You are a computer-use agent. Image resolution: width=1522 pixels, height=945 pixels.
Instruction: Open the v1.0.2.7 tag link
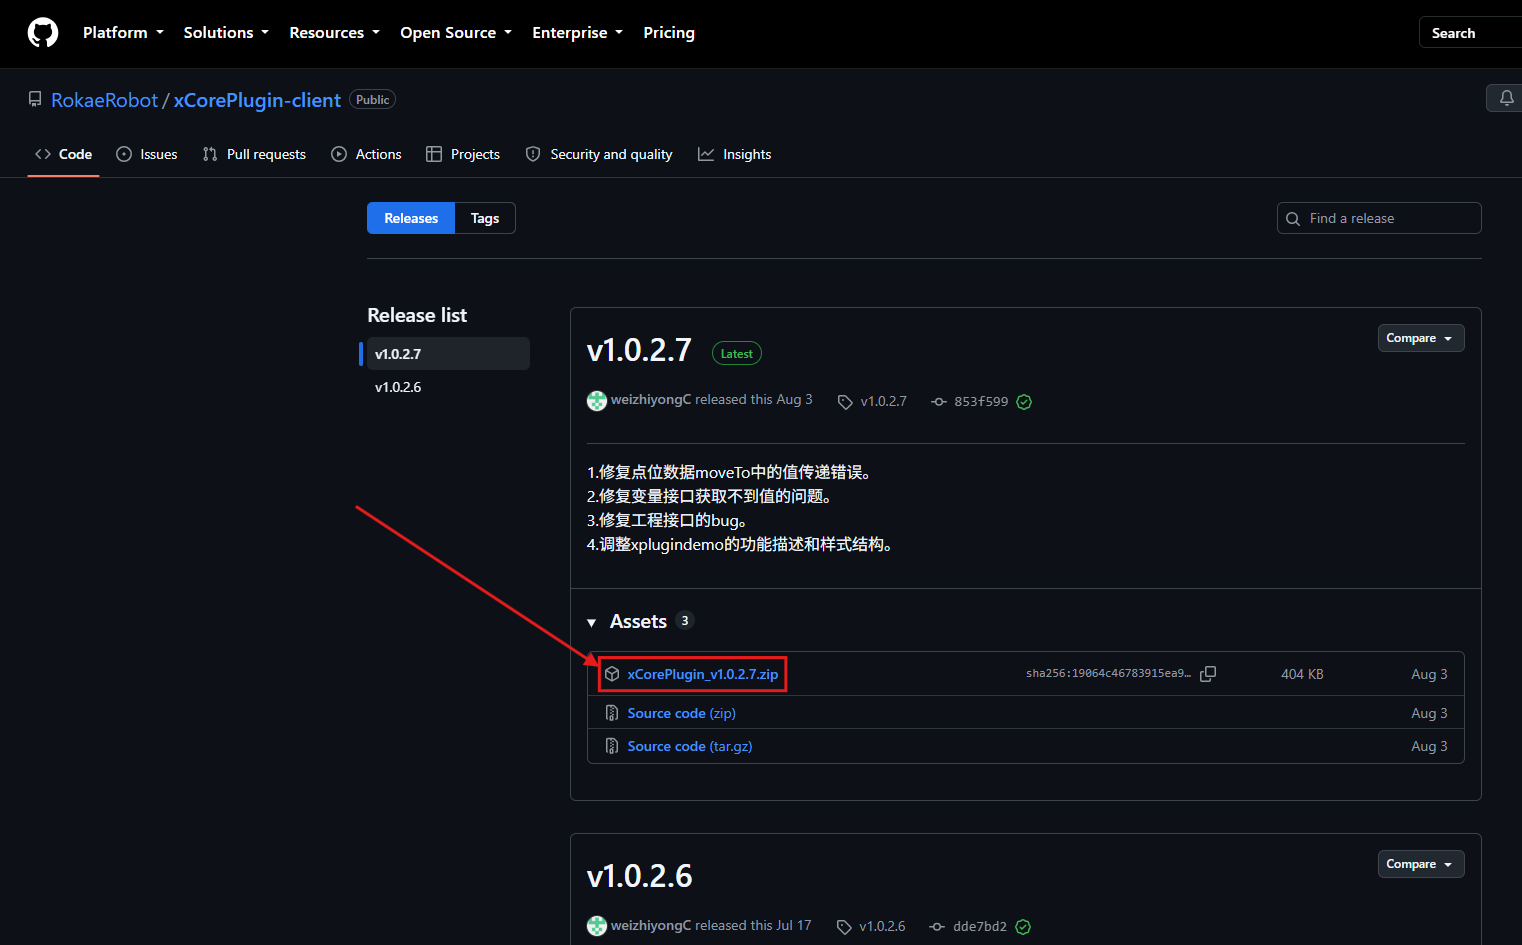tap(884, 401)
